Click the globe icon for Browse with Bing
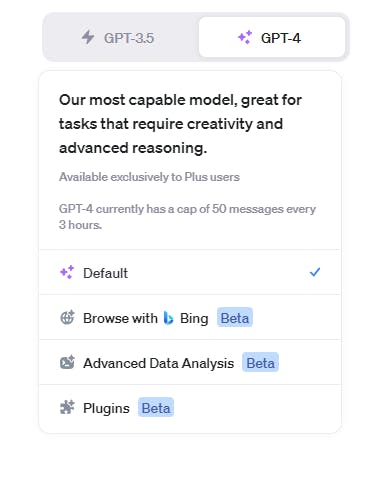 click(67, 317)
